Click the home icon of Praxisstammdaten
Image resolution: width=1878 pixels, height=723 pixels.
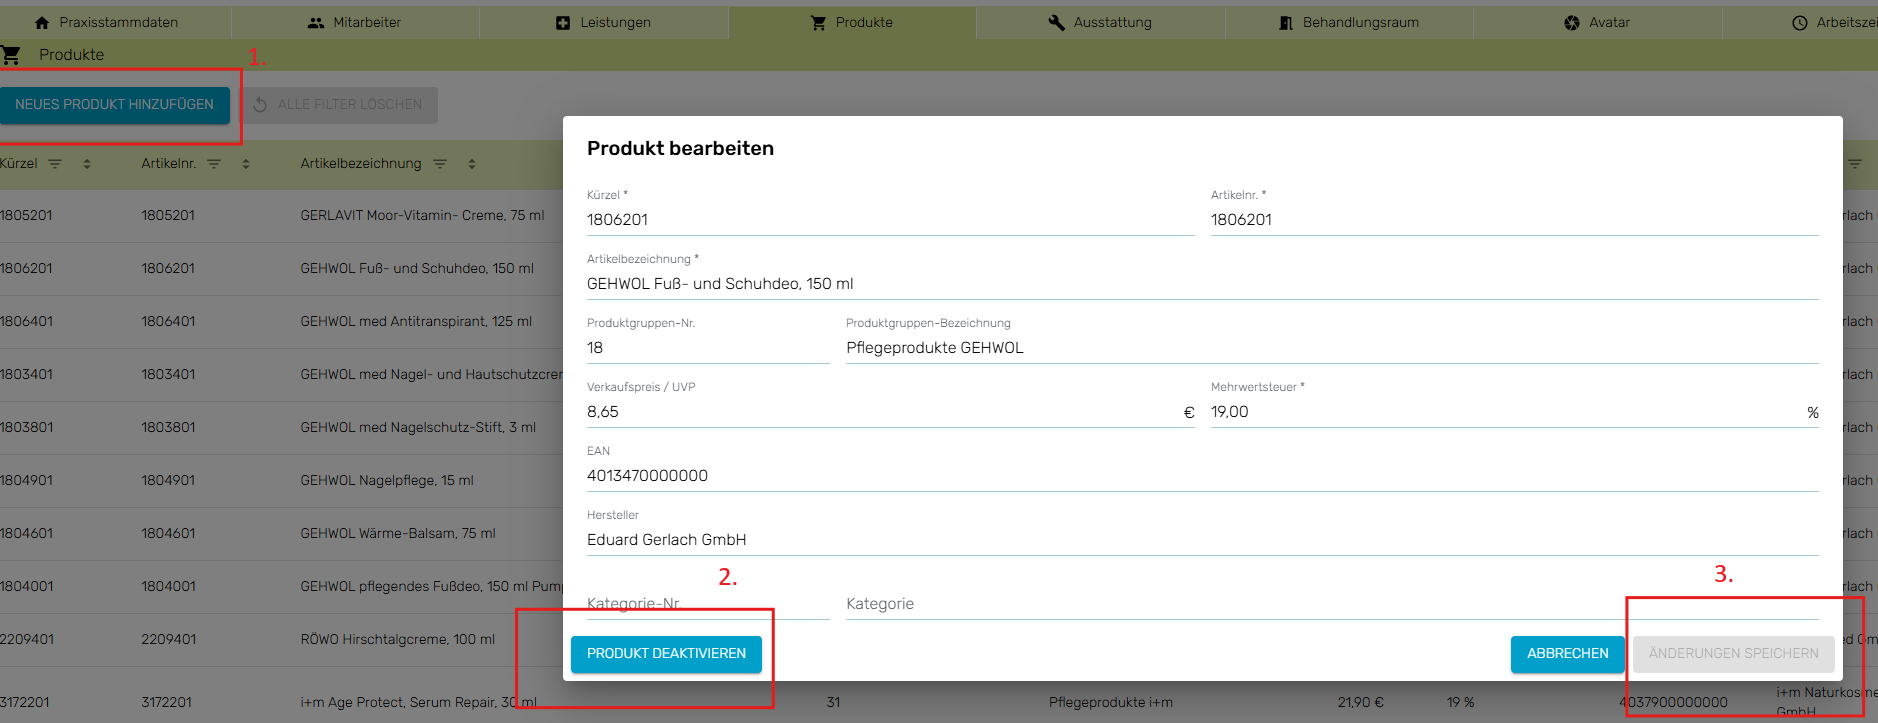pos(42,22)
